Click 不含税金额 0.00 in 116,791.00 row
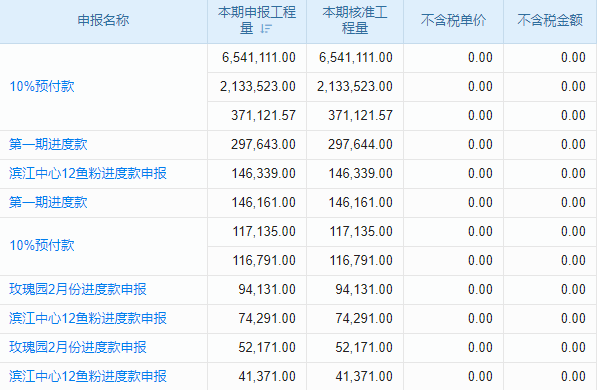This screenshot has height=390, width=597. coord(573,260)
